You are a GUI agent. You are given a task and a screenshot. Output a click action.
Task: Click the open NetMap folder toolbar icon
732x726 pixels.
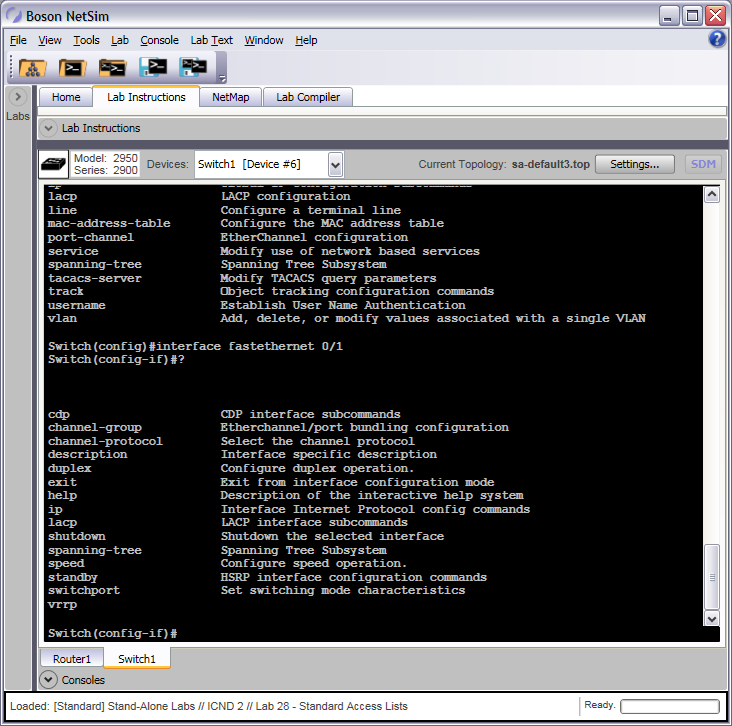click(x=32, y=68)
